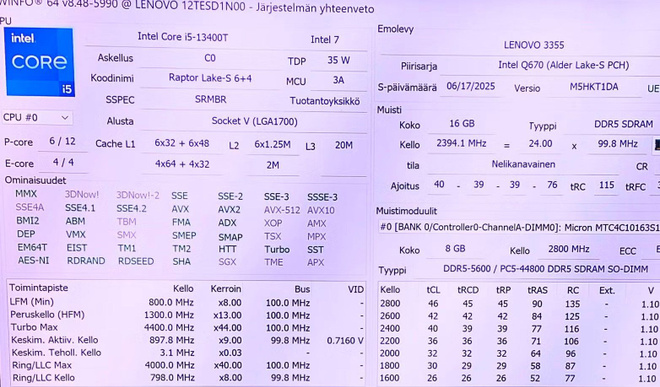Click the Intel 7 process field
Image resolution: width=660 pixels, height=387 pixels.
(325, 40)
